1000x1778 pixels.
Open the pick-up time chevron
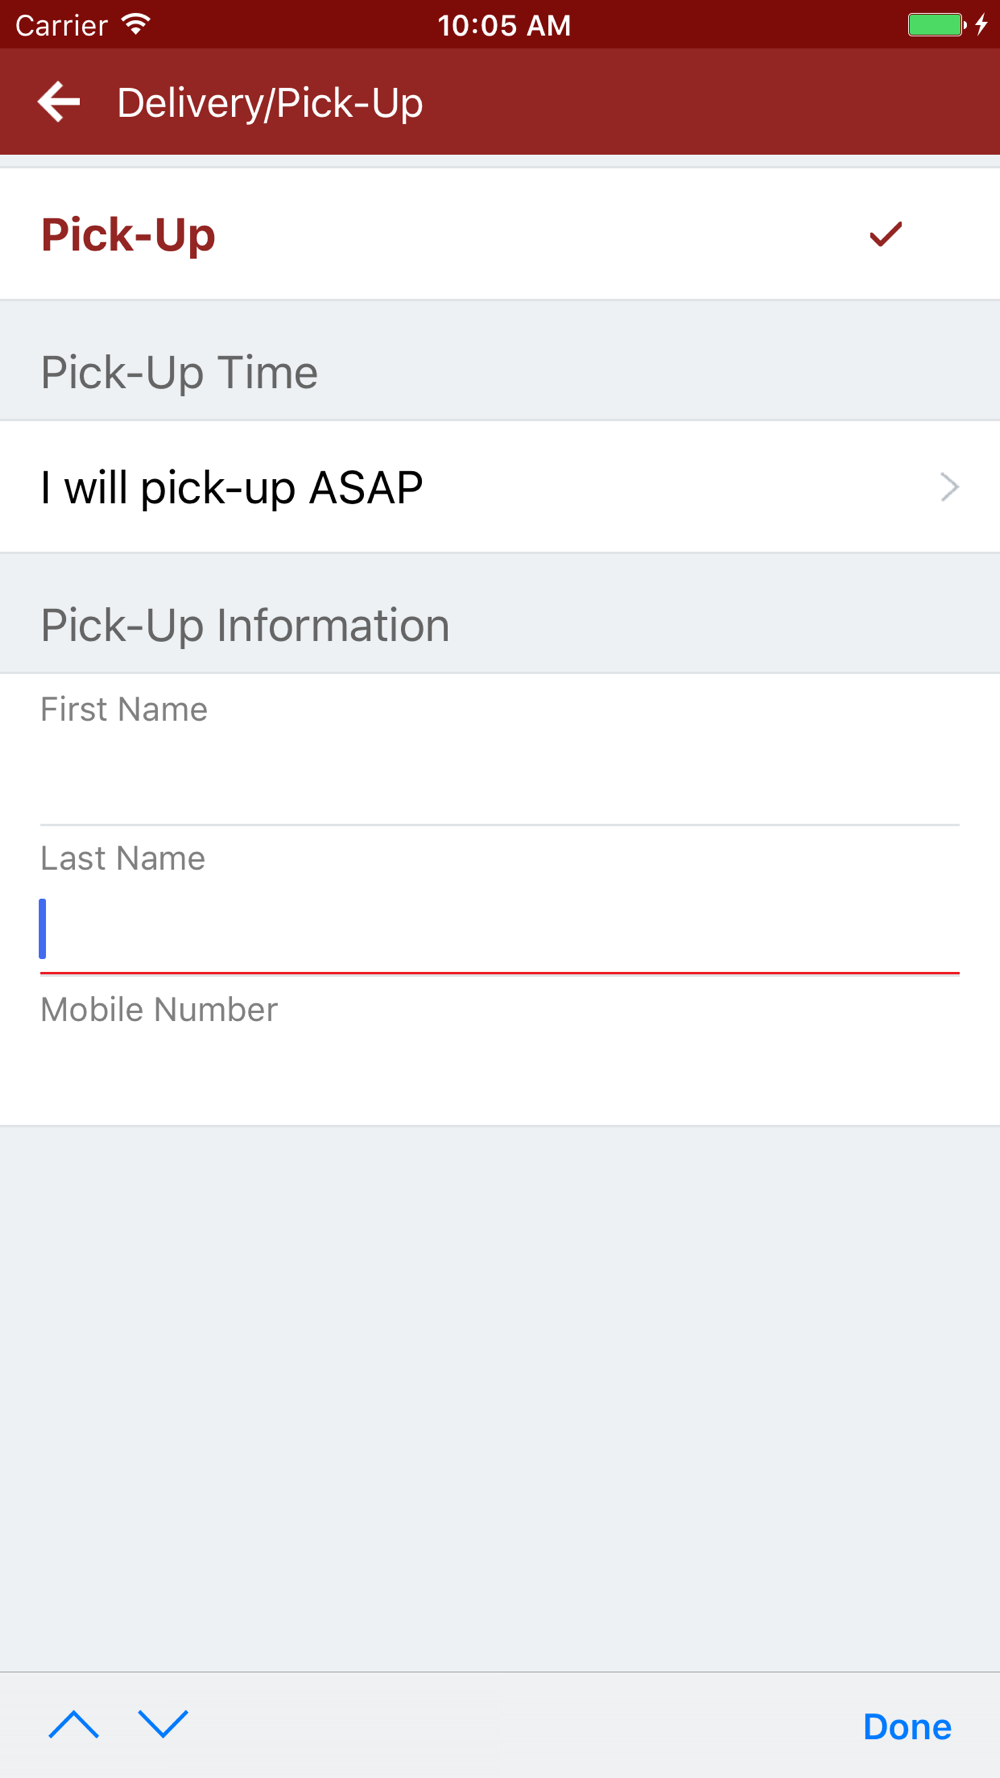pyautogui.click(x=949, y=487)
